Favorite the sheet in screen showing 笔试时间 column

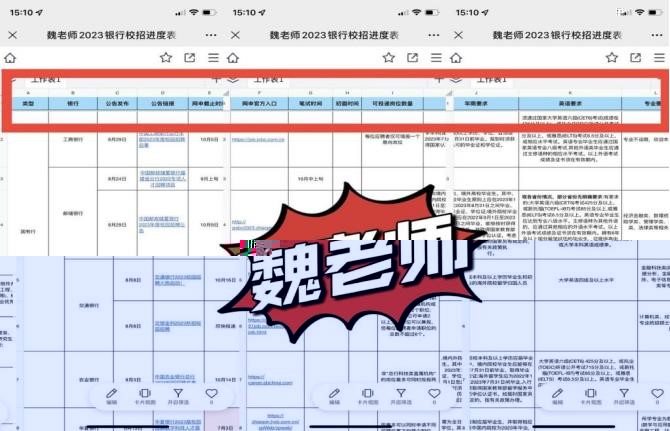coord(389,57)
